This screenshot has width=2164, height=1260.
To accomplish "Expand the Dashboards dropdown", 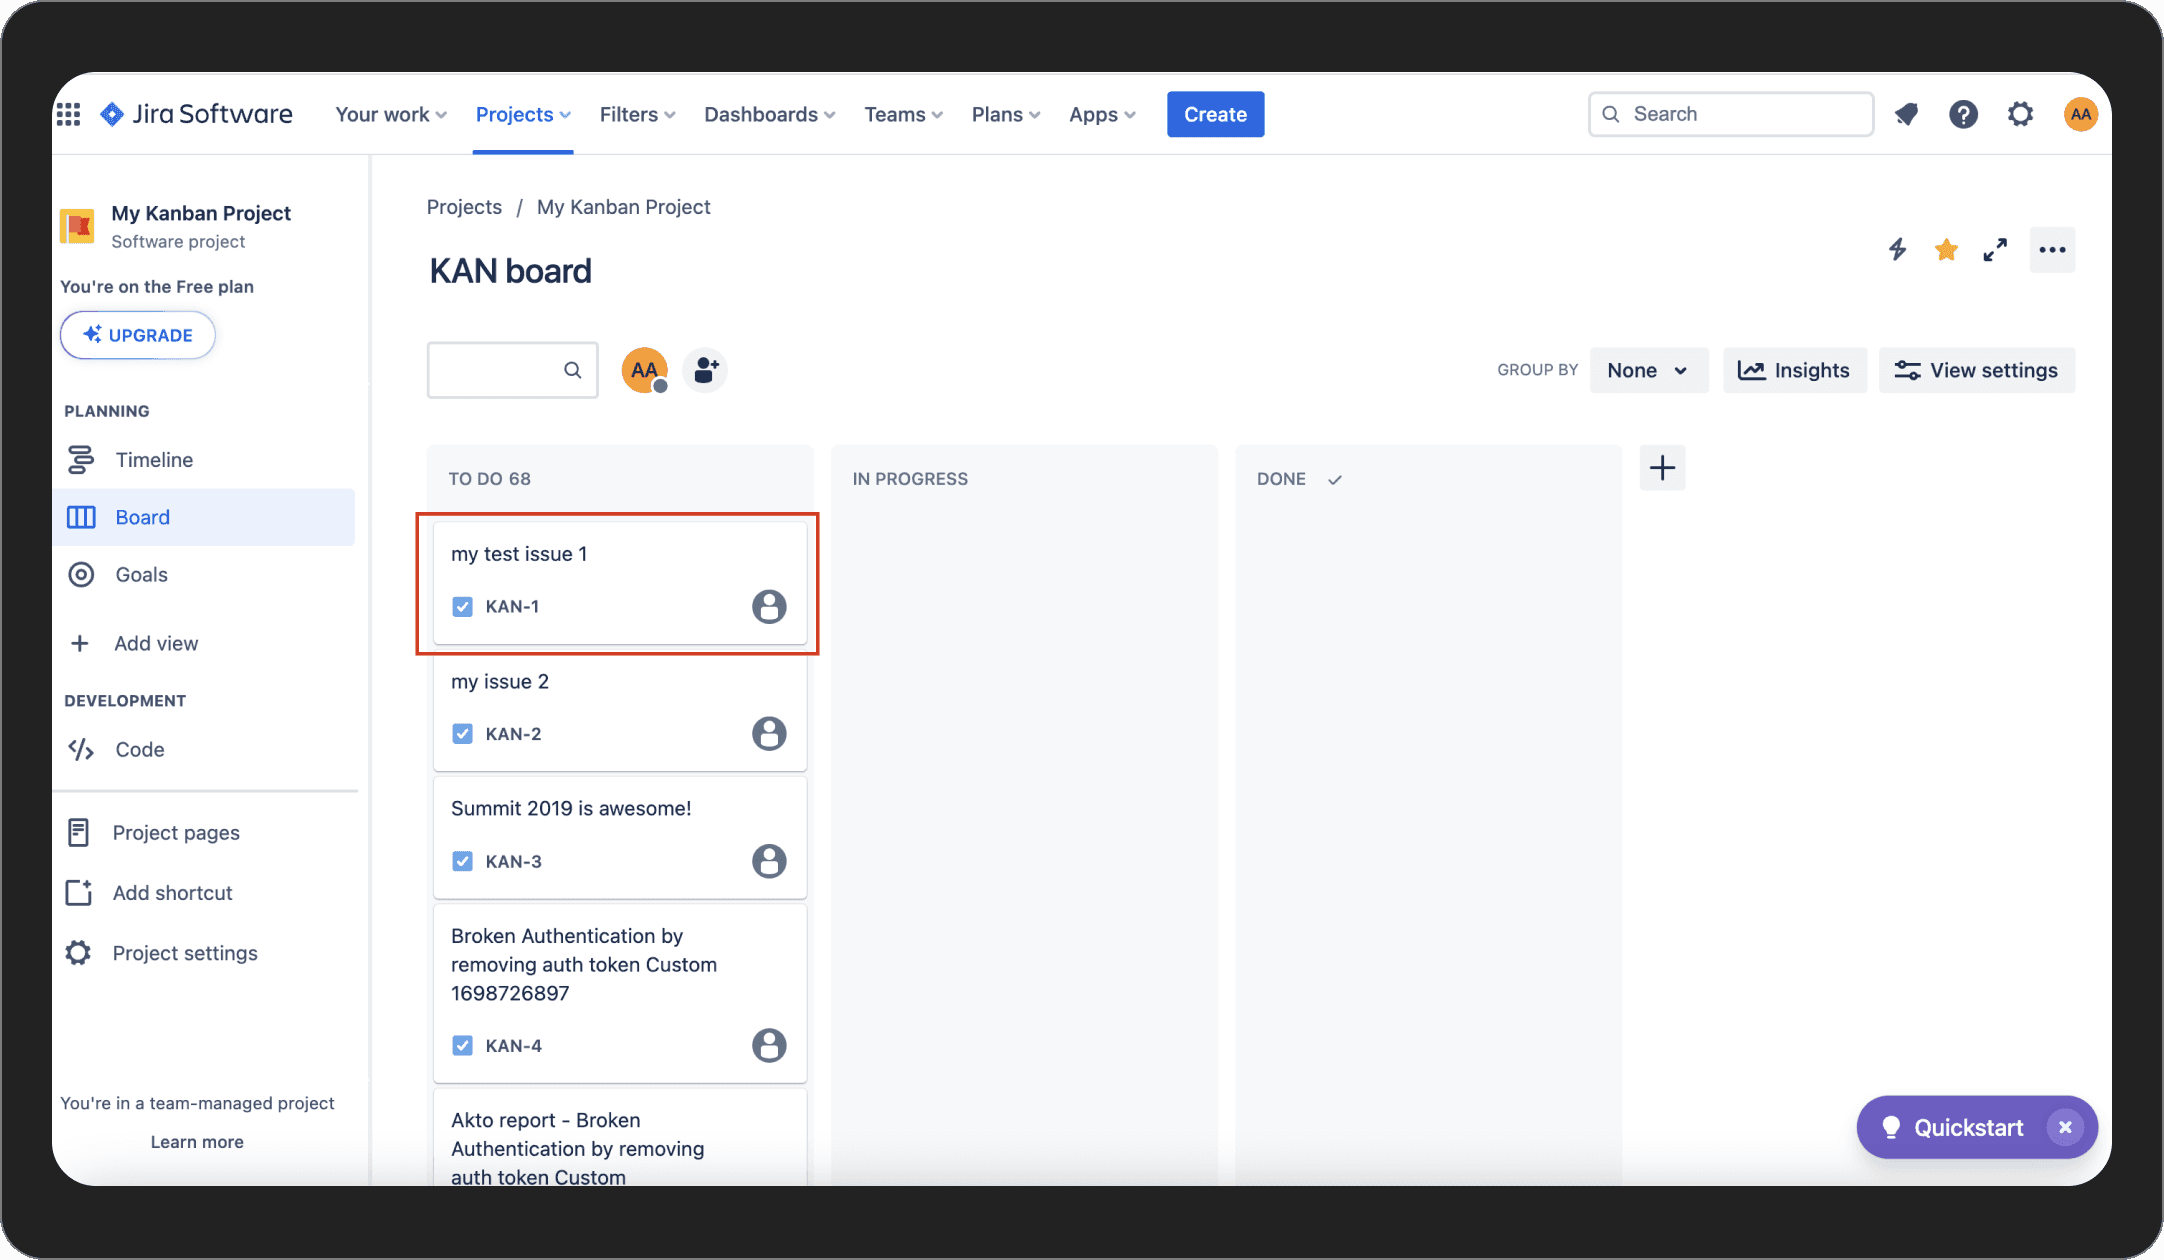I will click(x=769, y=114).
